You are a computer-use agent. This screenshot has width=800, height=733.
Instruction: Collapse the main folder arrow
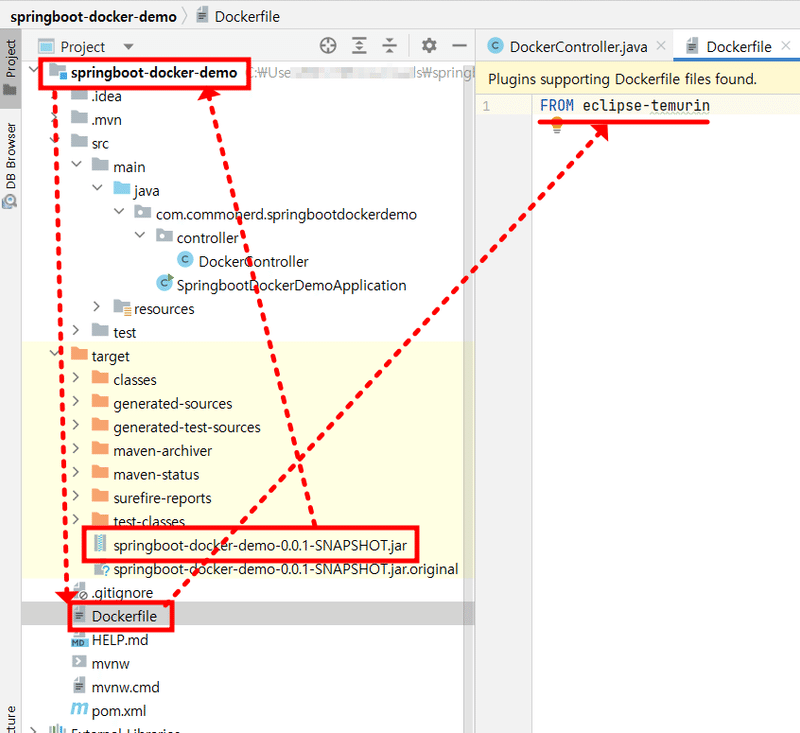(x=77, y=164)
